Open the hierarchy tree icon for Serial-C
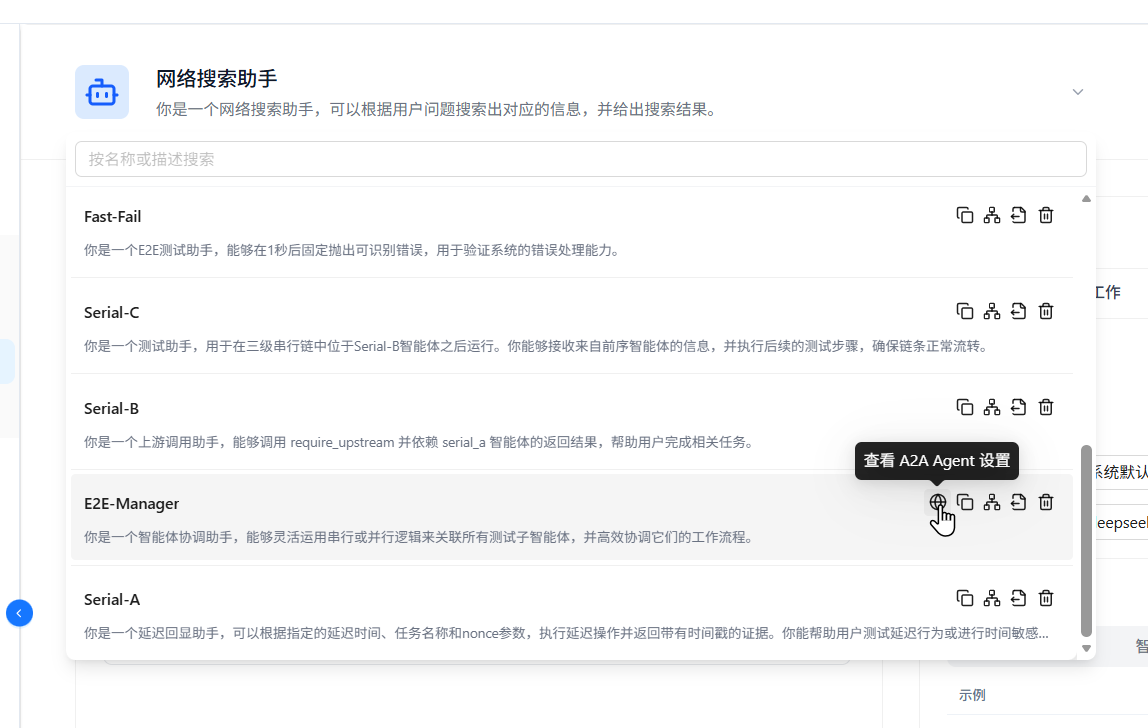The image size is (1148, 728). click(x=992, y=311)
